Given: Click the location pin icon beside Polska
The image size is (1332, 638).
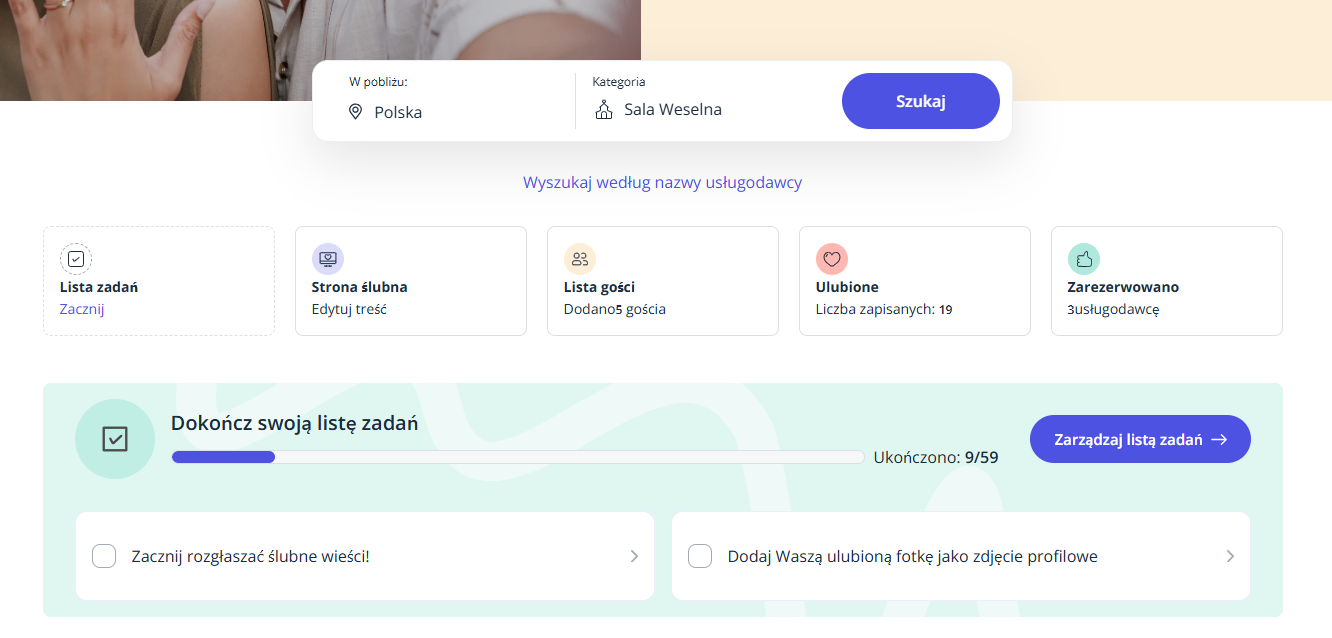Looking at the screenshot, I should click(355, 112).
